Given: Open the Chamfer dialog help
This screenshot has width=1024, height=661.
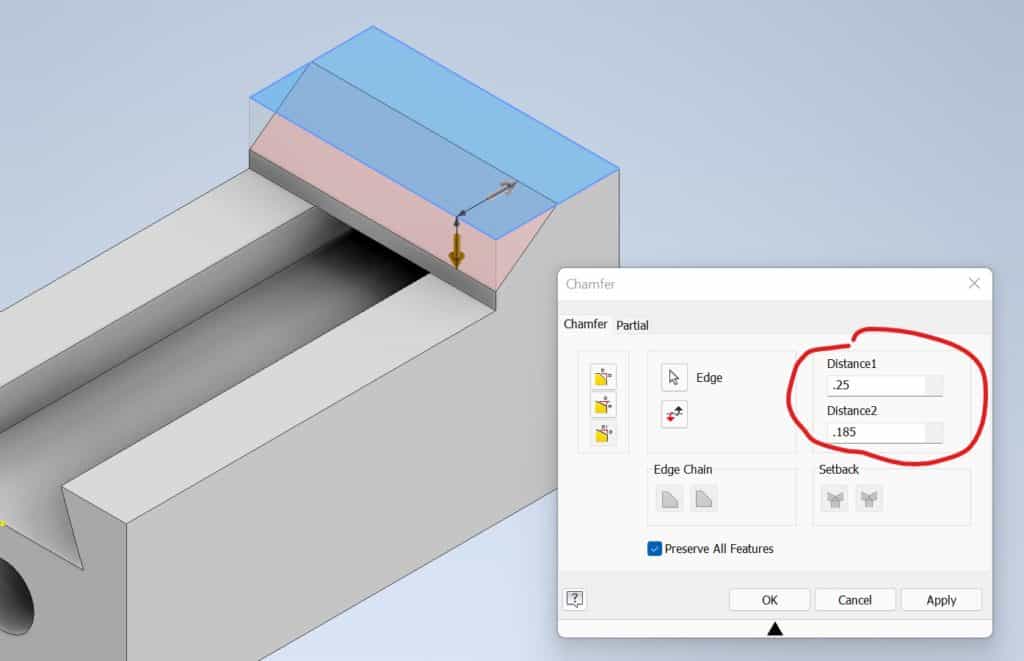Looking at the screenshot, I should [x=575, y=599].
